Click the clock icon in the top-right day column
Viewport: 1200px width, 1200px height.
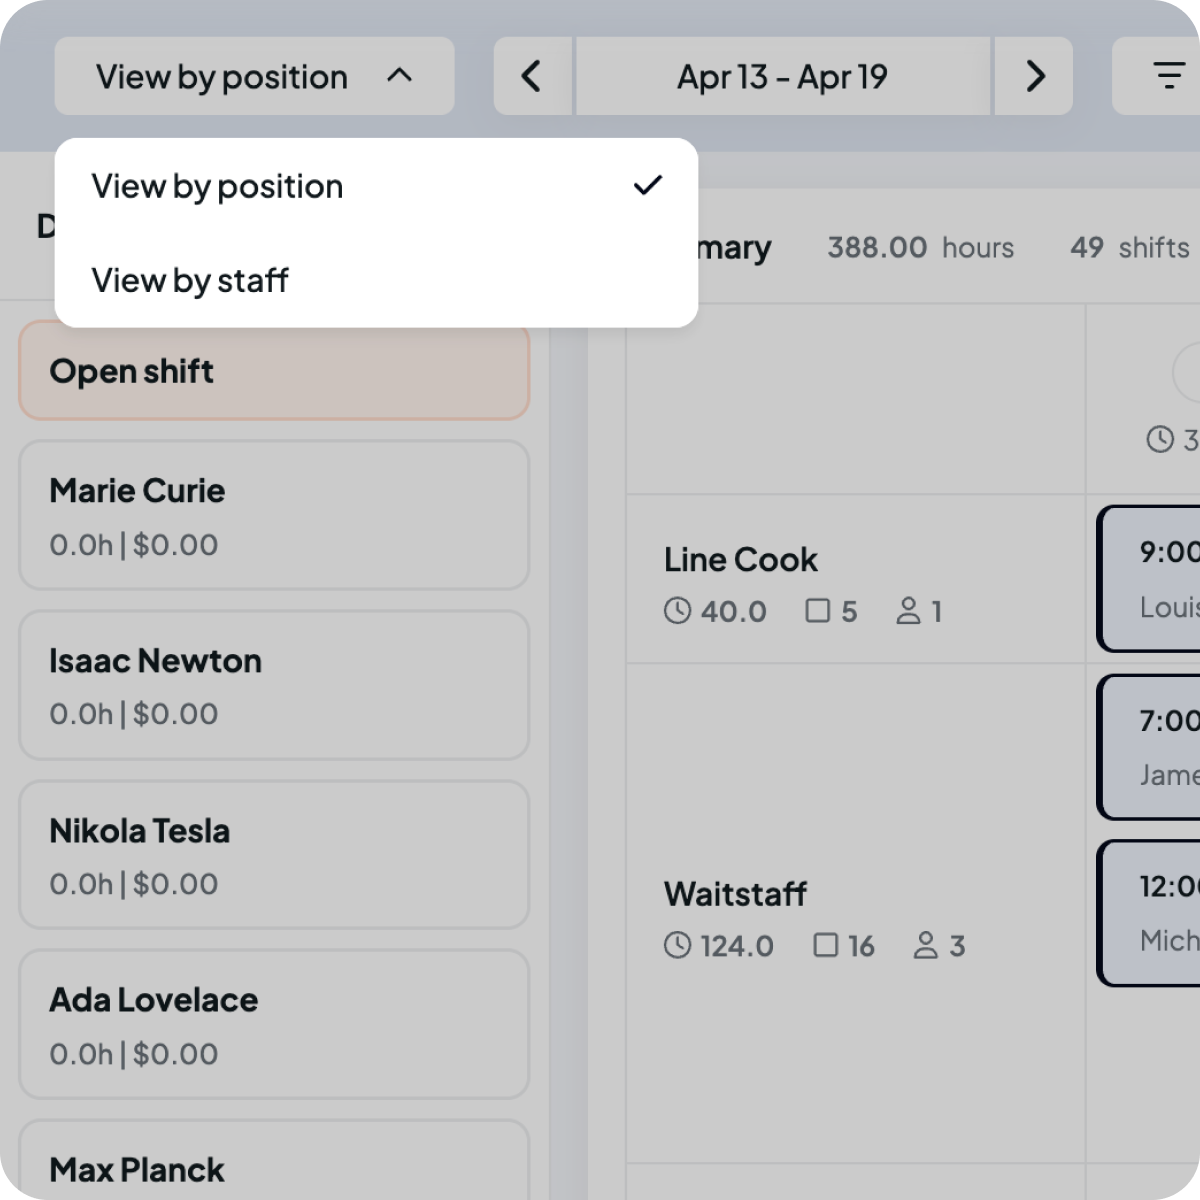(x=1159, y=439)
